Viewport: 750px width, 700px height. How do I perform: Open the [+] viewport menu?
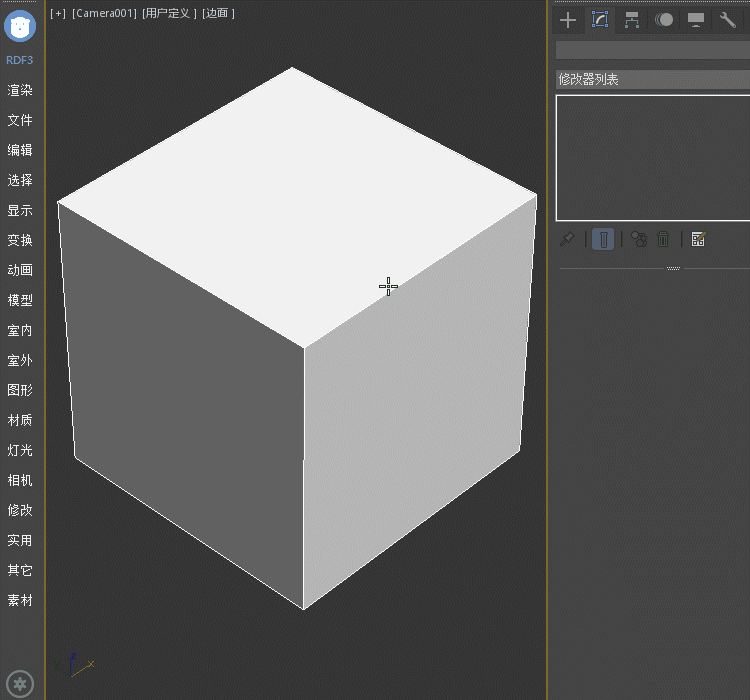pos(58,13)
